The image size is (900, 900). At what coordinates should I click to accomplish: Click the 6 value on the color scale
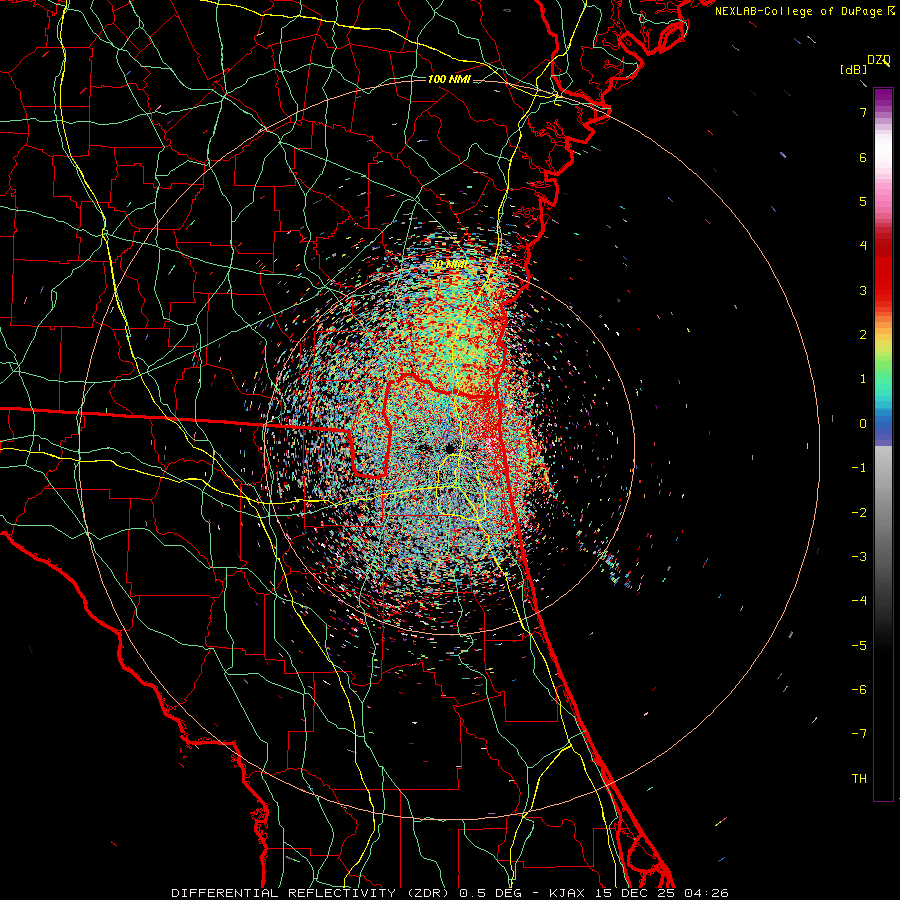[x=863, y=157]
